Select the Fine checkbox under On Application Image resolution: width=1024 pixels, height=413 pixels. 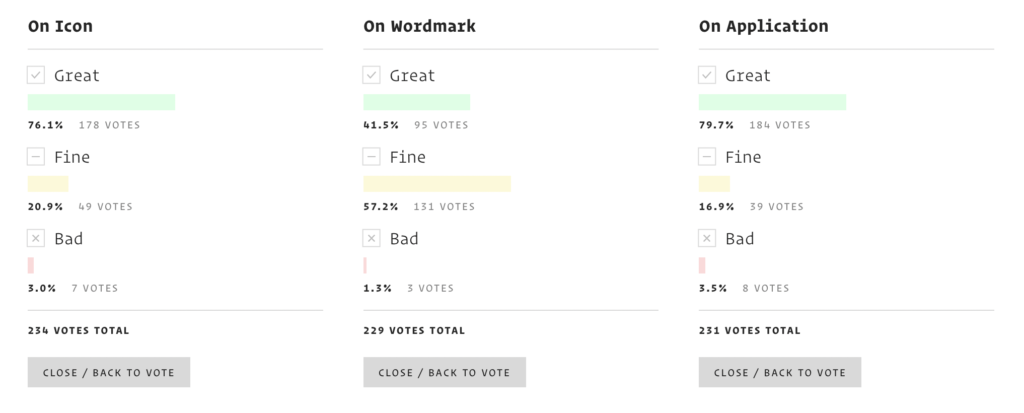[707, 157]
